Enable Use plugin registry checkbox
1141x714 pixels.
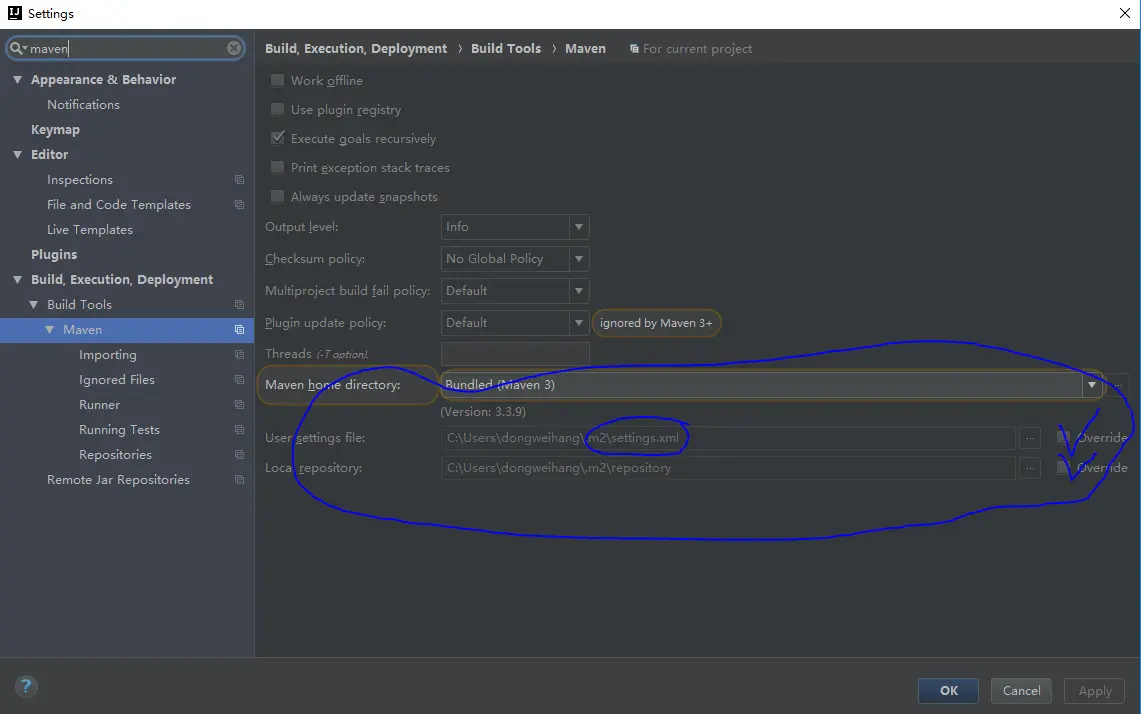(x=277, y=109)
